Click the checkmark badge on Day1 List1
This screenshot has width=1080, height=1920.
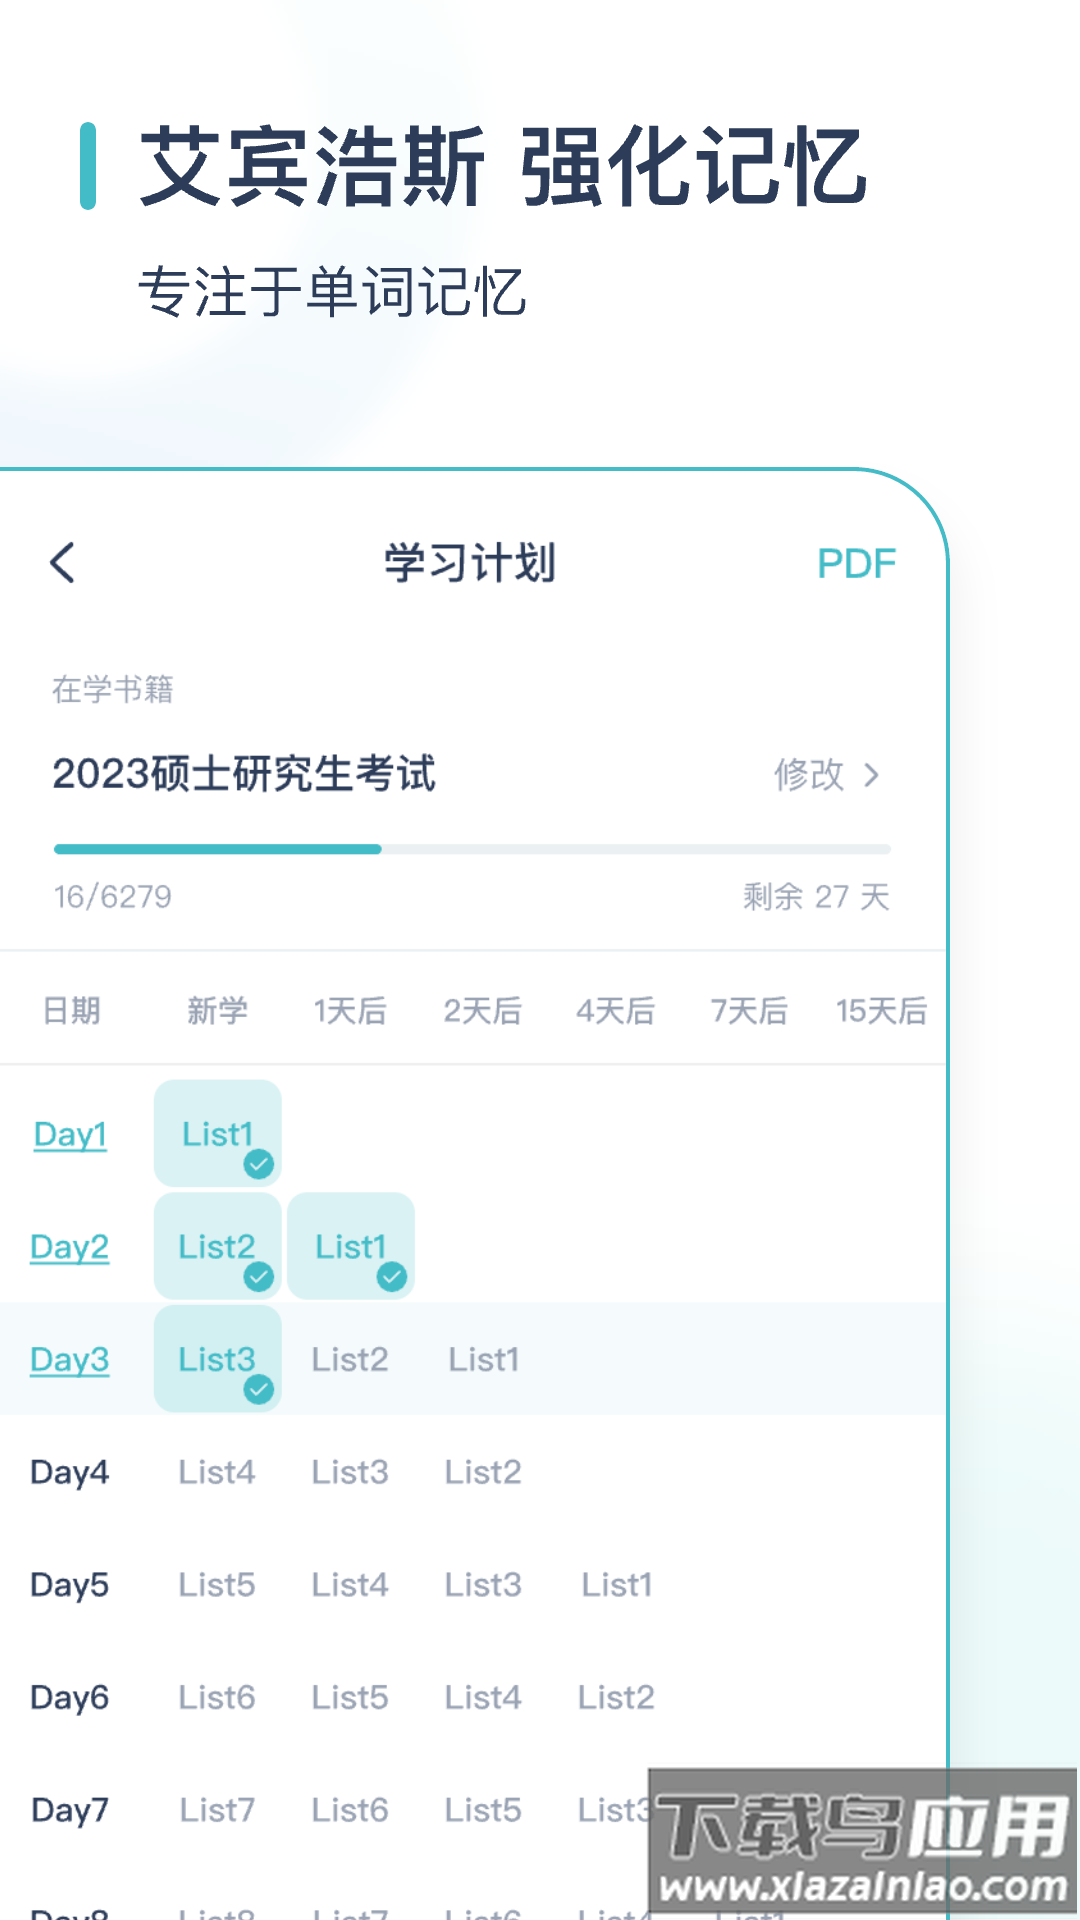point(259,1162)
